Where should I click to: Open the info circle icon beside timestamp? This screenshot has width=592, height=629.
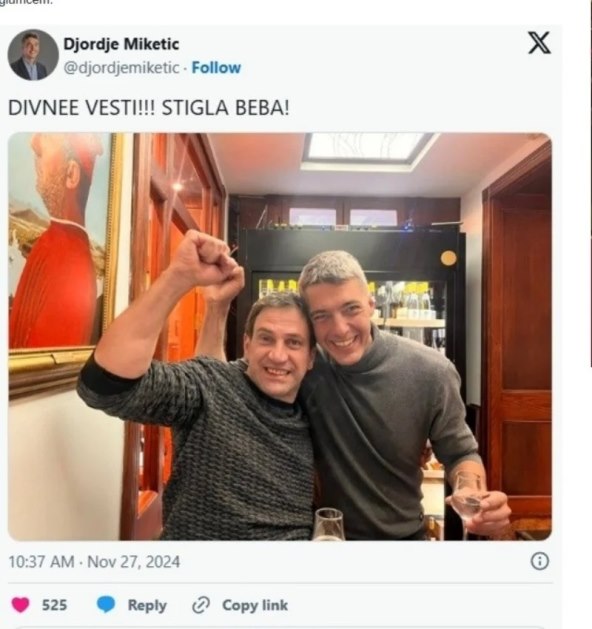[539, 561]
